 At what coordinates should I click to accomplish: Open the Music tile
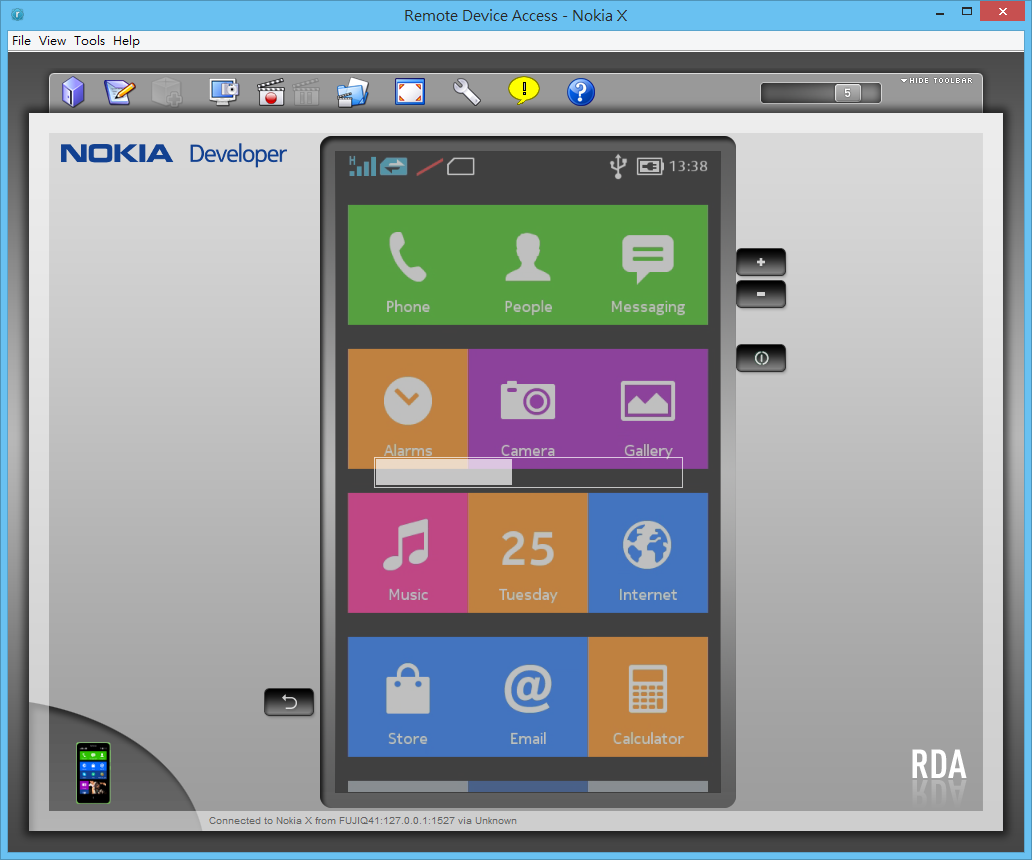pyautogui.click(x=408, y=553)
